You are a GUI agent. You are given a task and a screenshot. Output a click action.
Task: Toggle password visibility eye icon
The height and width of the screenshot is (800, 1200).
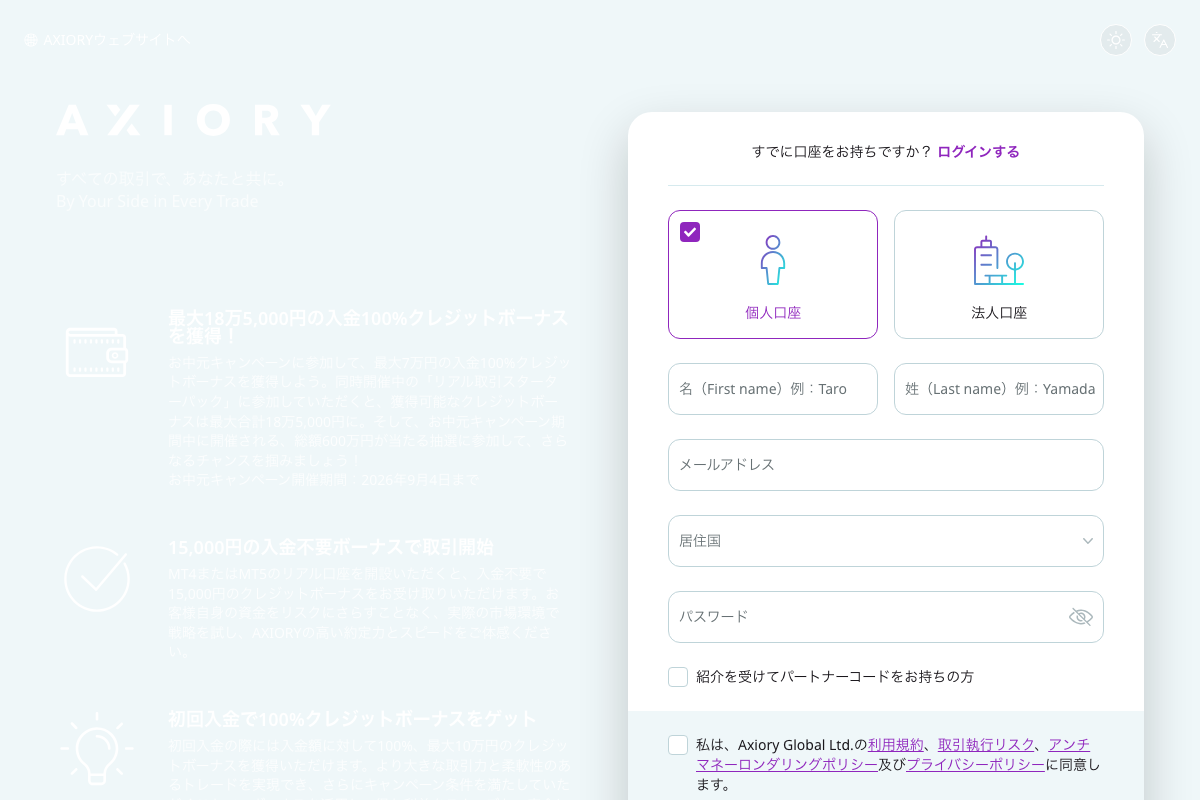1081,617
